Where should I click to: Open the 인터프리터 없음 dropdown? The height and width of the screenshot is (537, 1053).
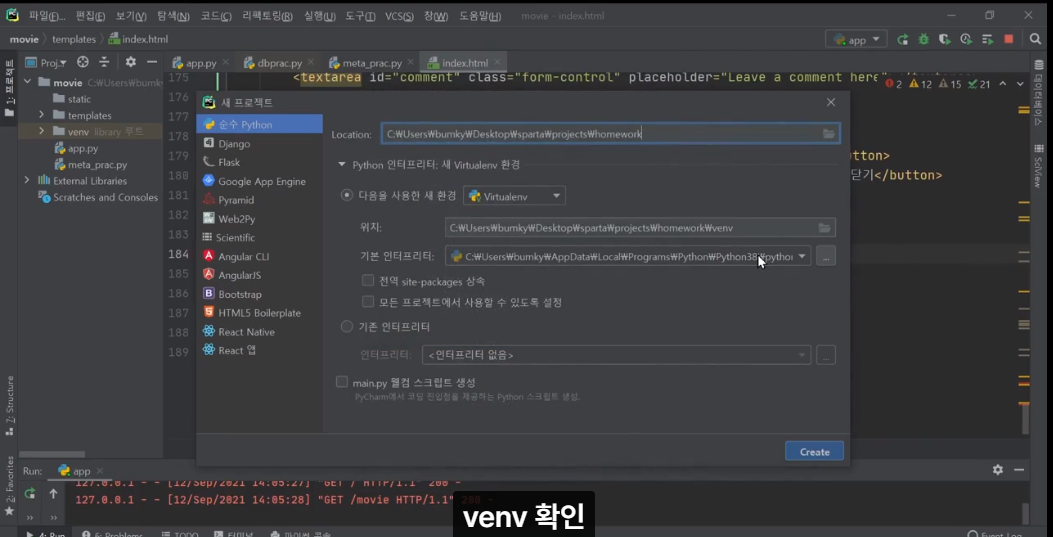pos(616,355)
